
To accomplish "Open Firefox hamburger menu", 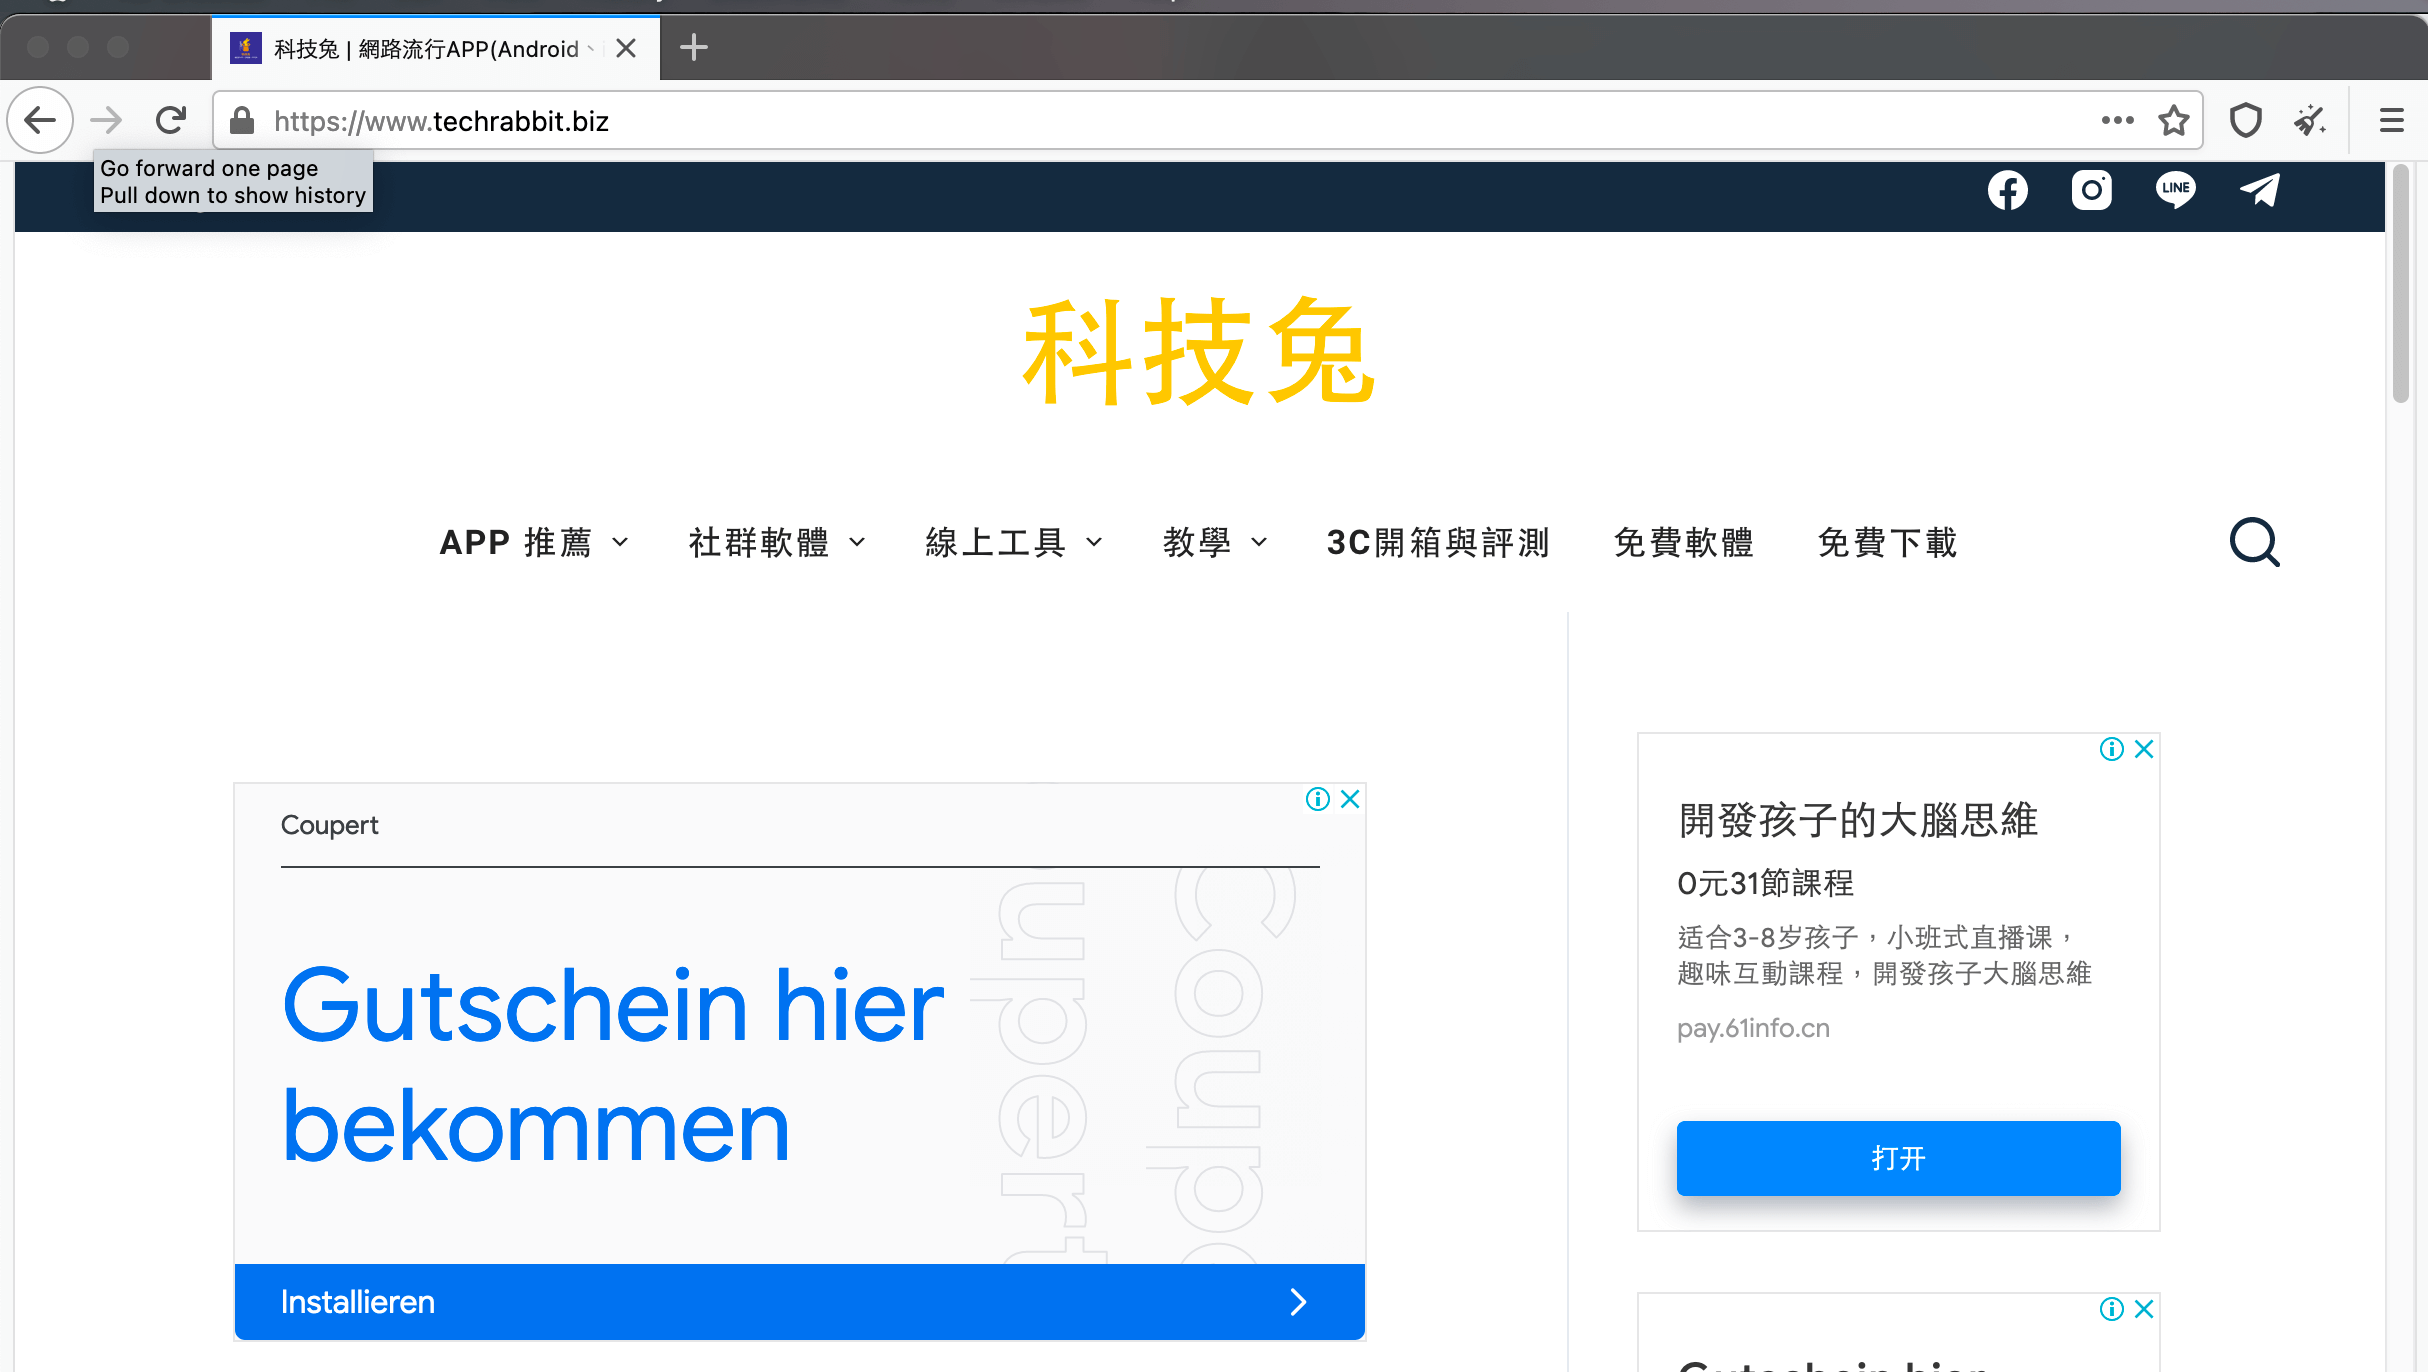I will tap(2391, 121).
